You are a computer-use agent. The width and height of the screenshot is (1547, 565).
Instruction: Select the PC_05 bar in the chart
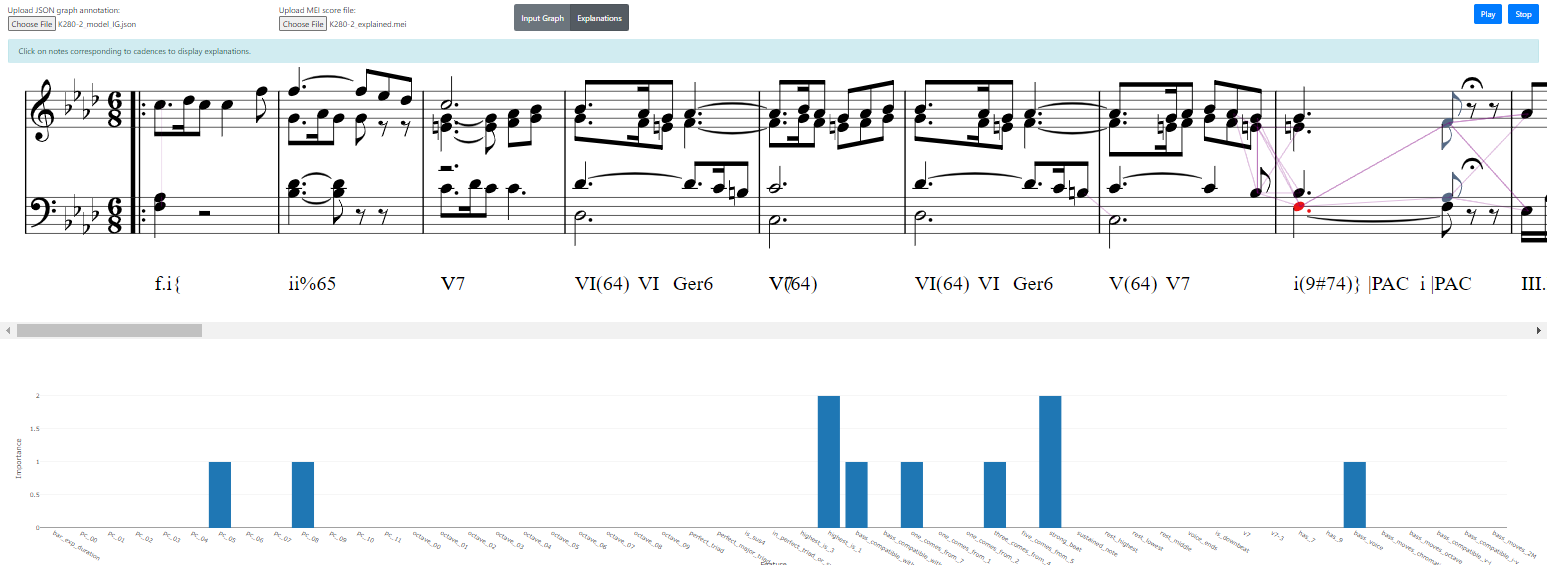(x=220, y=494)
